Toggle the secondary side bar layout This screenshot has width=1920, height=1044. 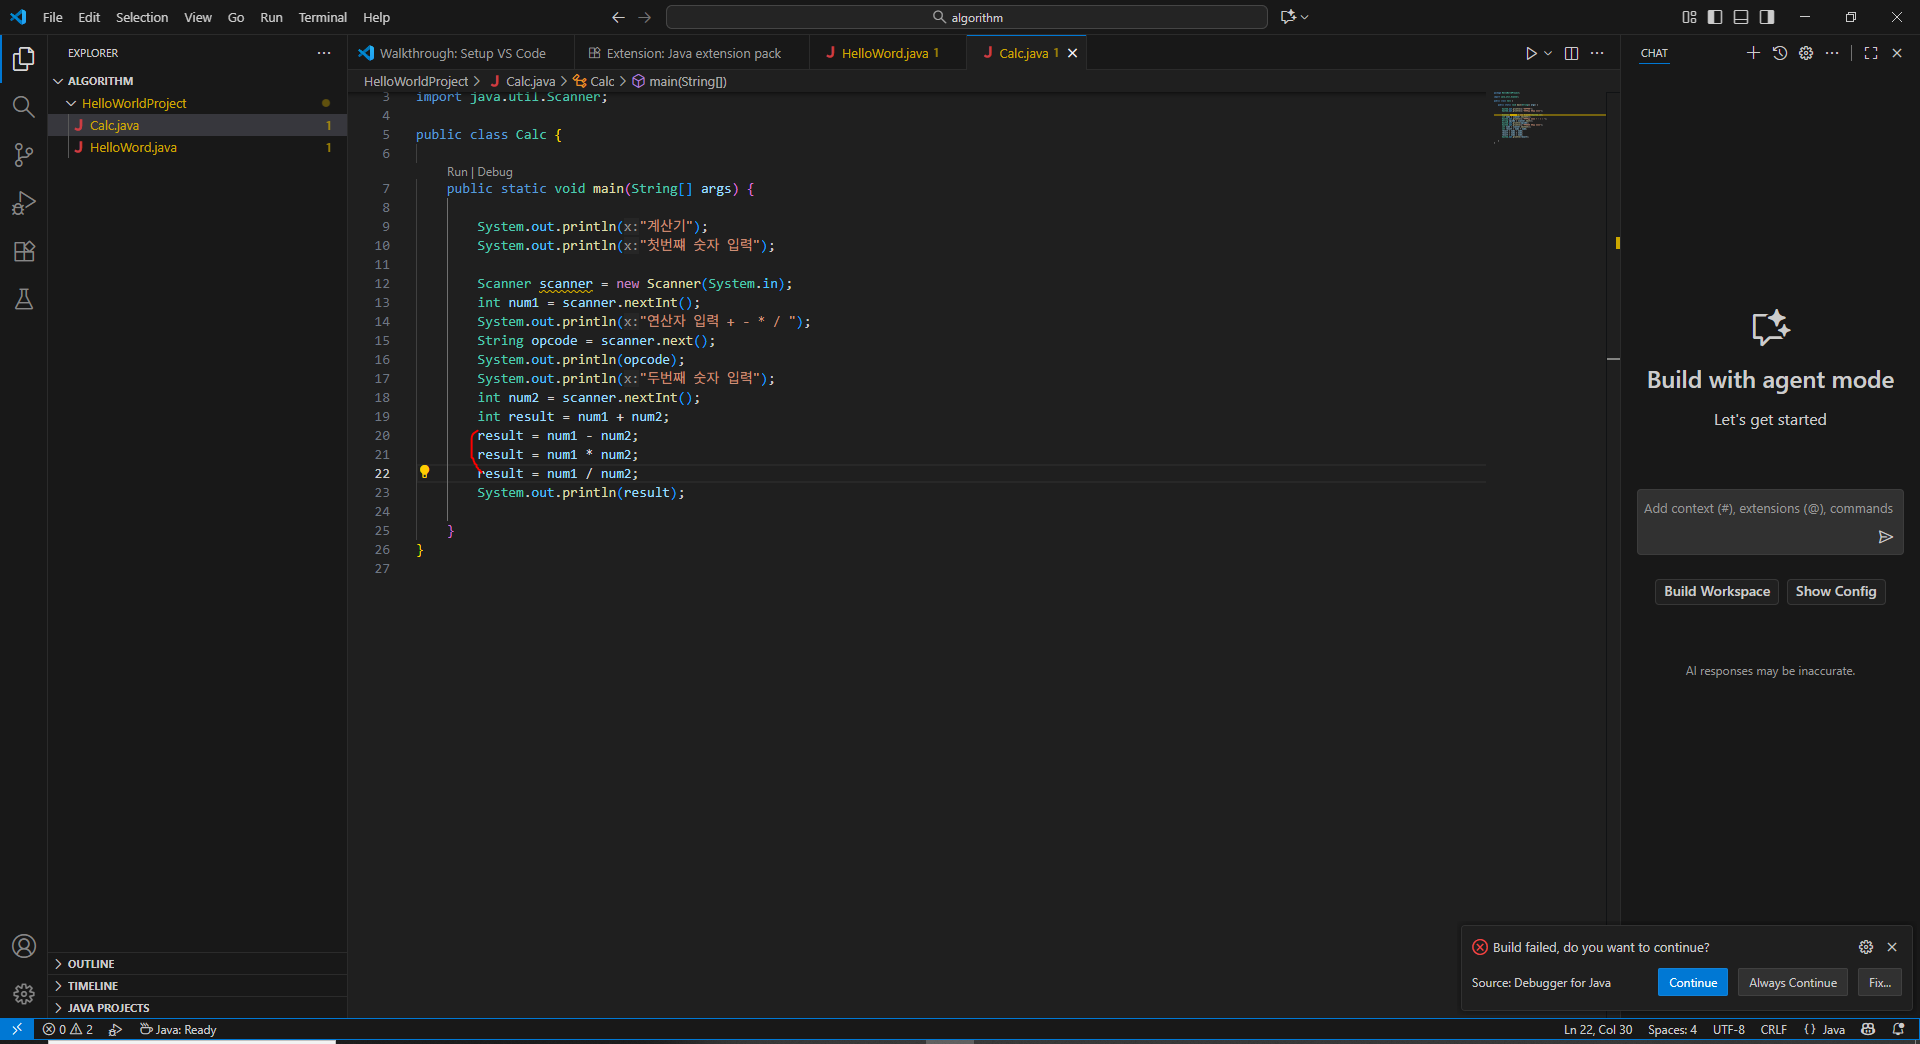point(1767,17)
